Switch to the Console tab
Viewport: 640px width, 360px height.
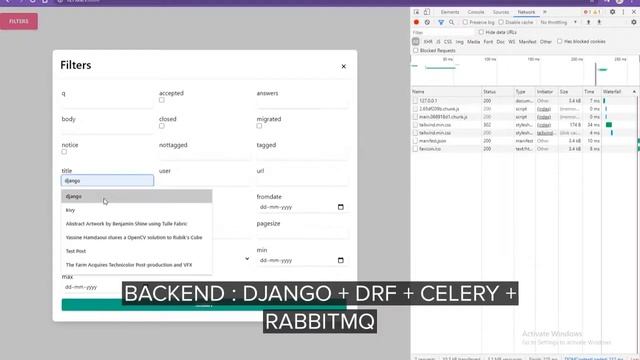(476, 12)
